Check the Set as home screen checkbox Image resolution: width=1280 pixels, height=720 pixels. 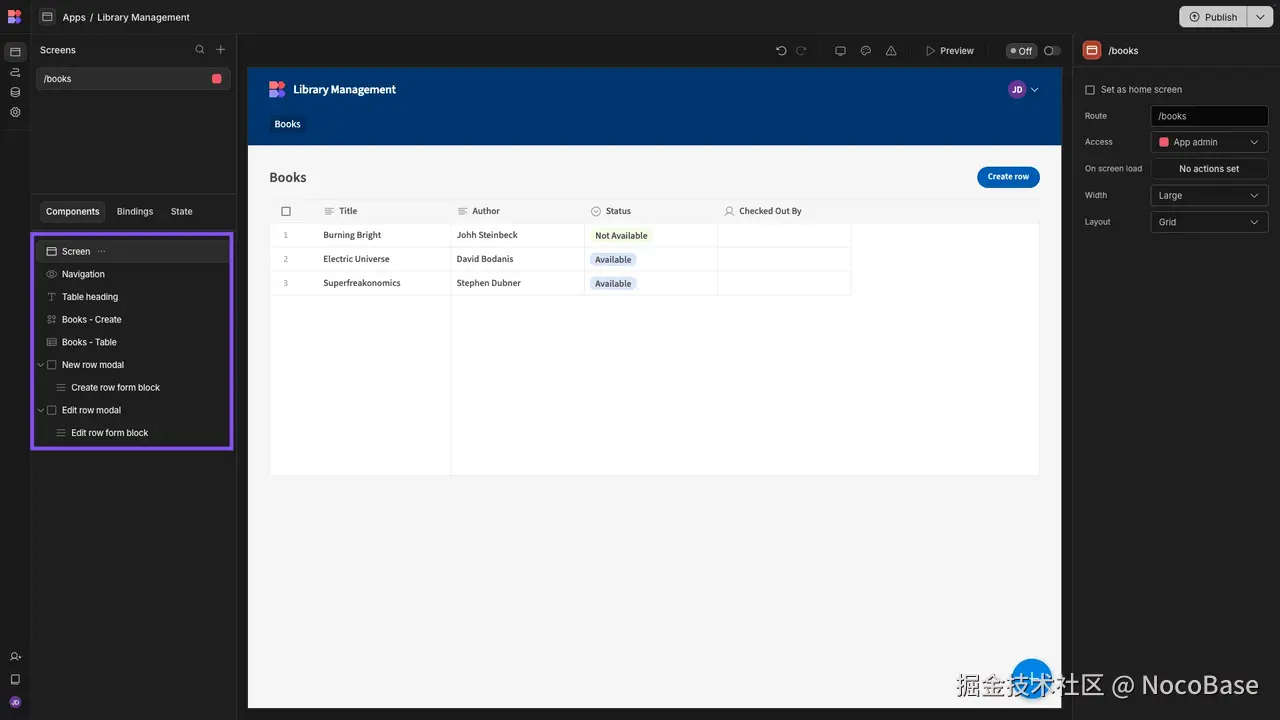[1090, 90]
